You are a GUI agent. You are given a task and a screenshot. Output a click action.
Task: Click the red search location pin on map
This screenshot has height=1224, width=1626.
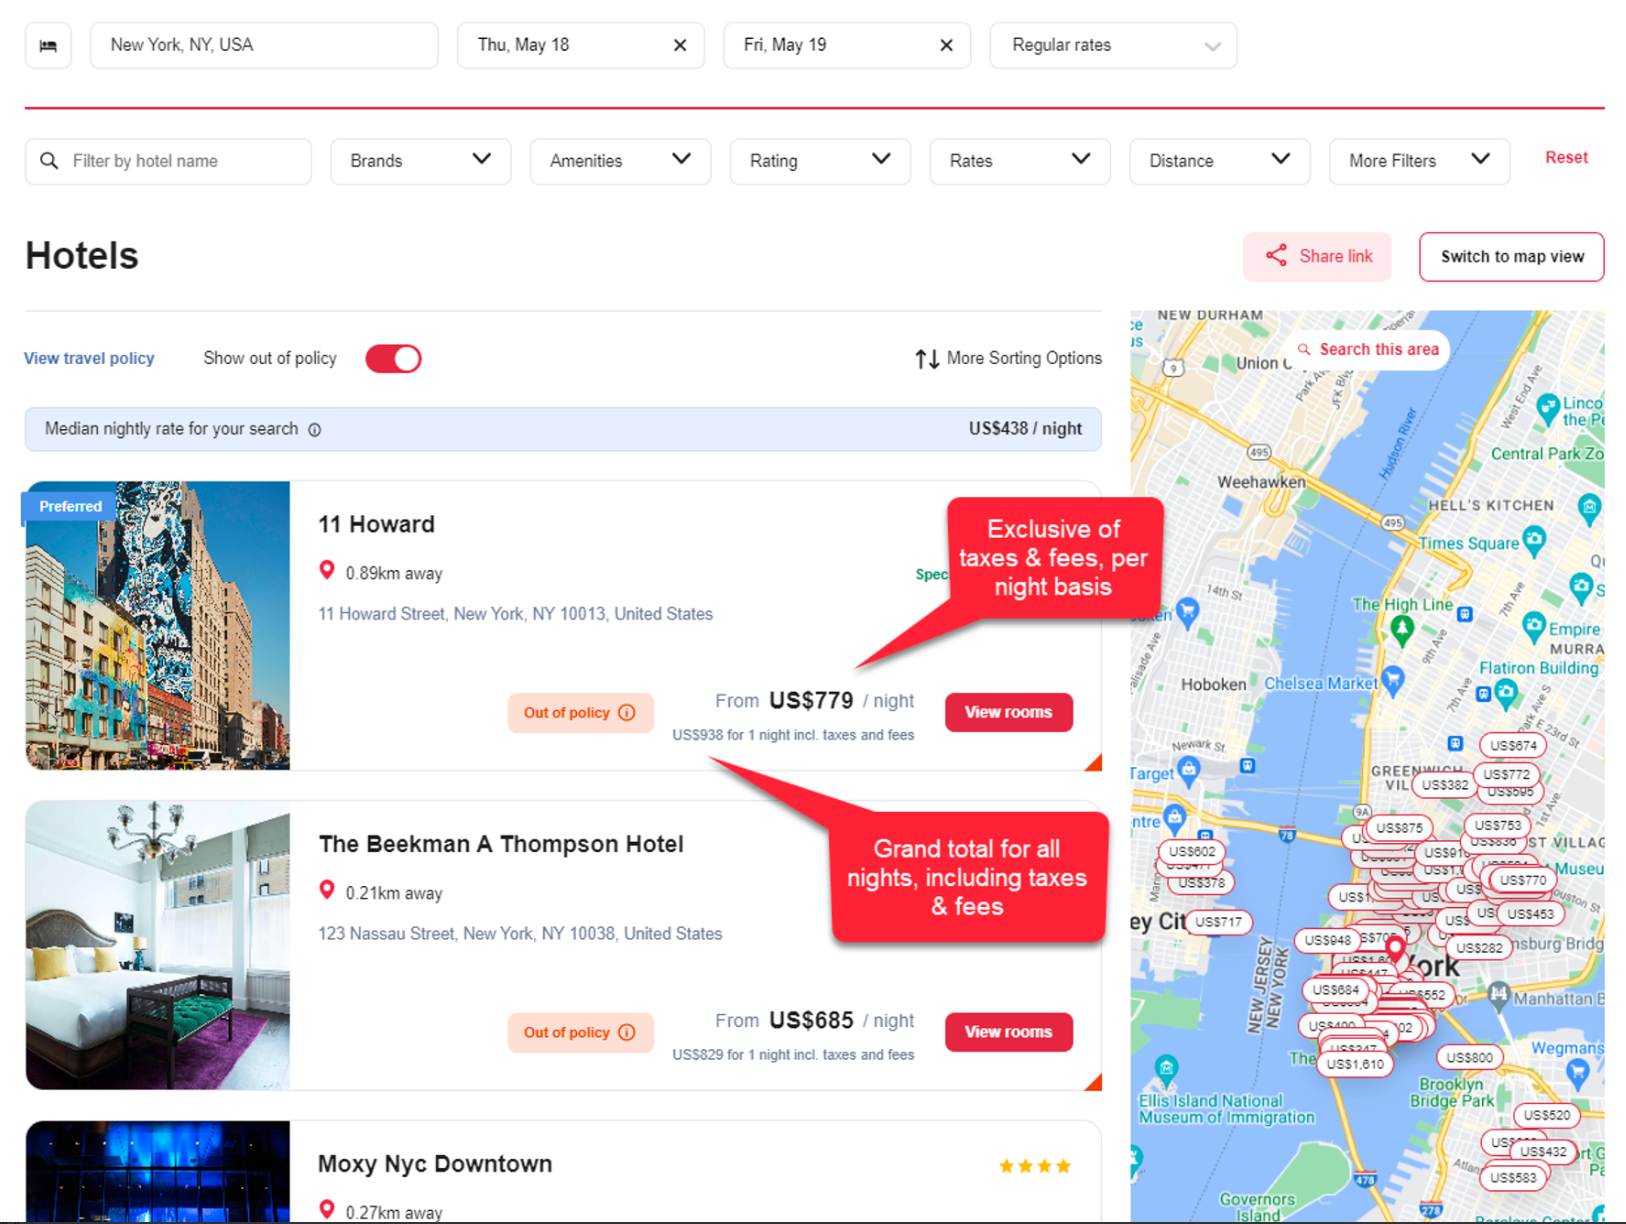[1396, 948]
